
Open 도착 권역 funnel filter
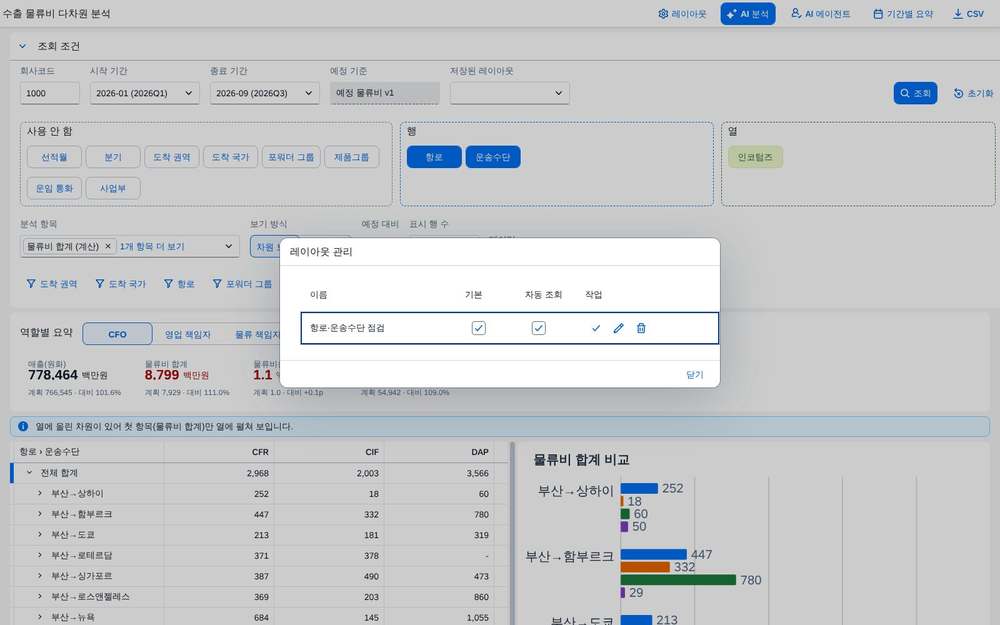pyautogui.click(x=51, y=284)
